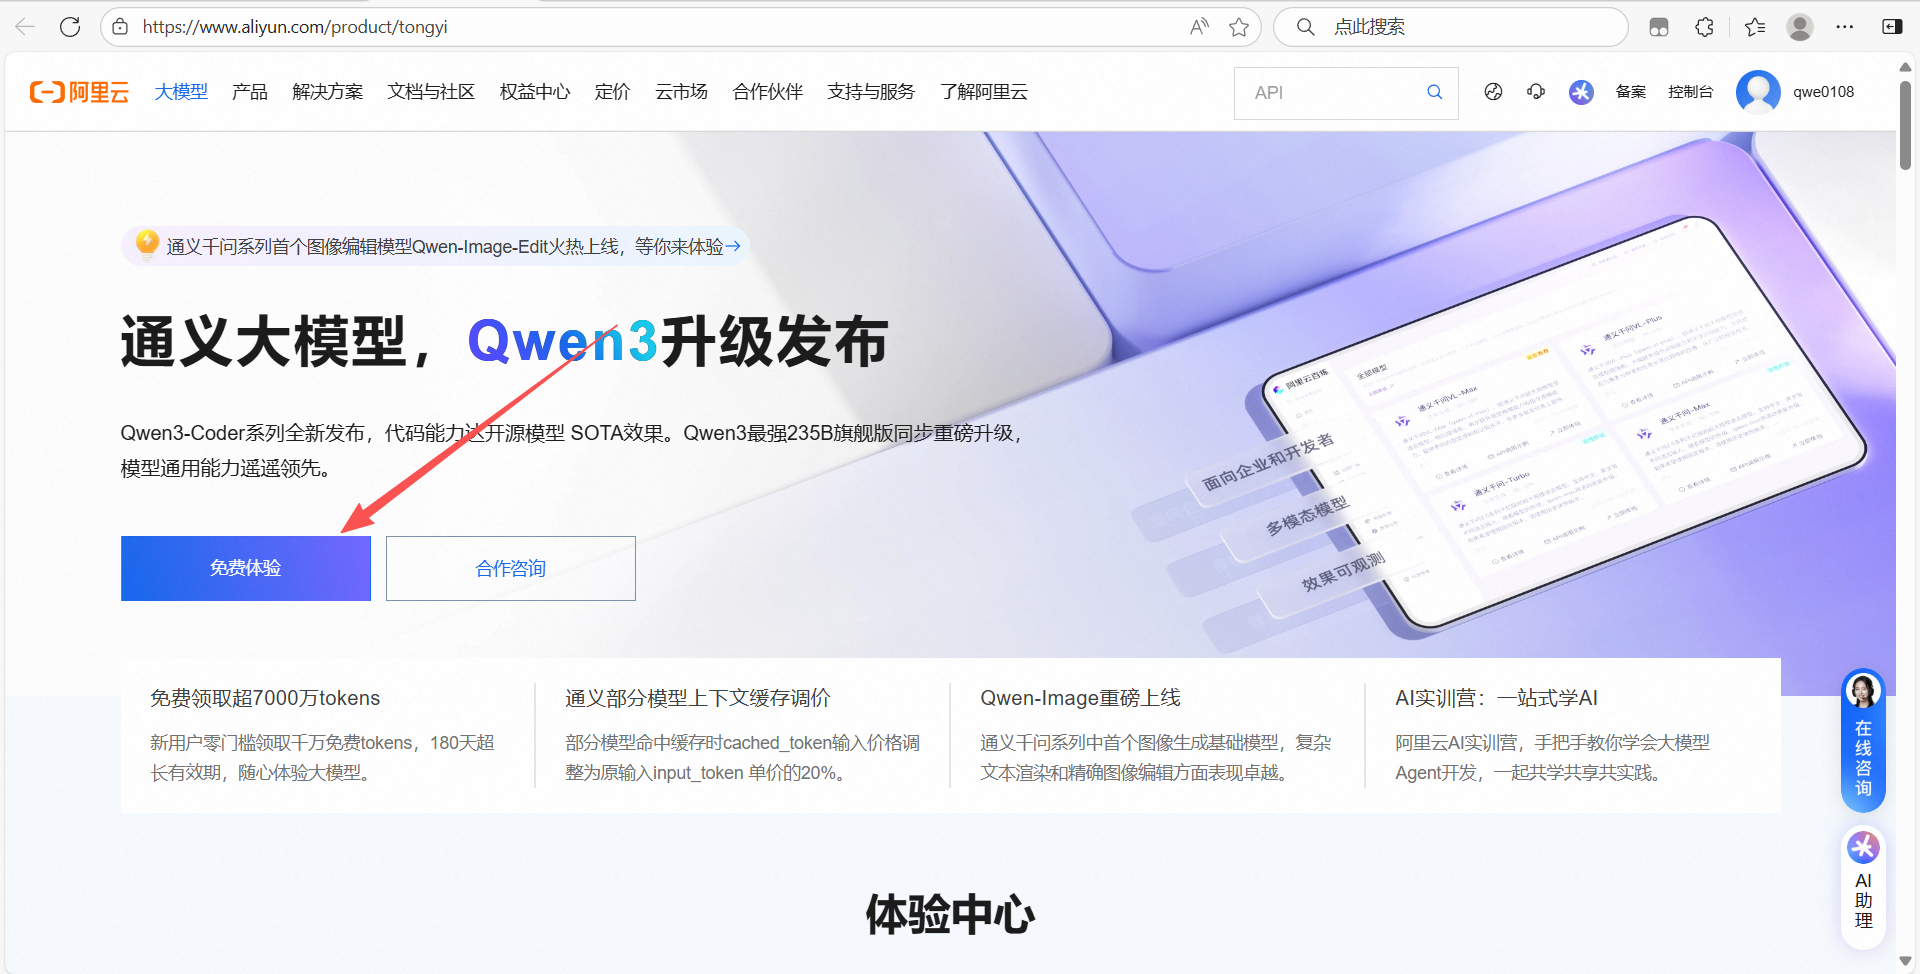Click the 体验中心 heading
This screenshot has width=1920, height=974.
click(950, 914)
